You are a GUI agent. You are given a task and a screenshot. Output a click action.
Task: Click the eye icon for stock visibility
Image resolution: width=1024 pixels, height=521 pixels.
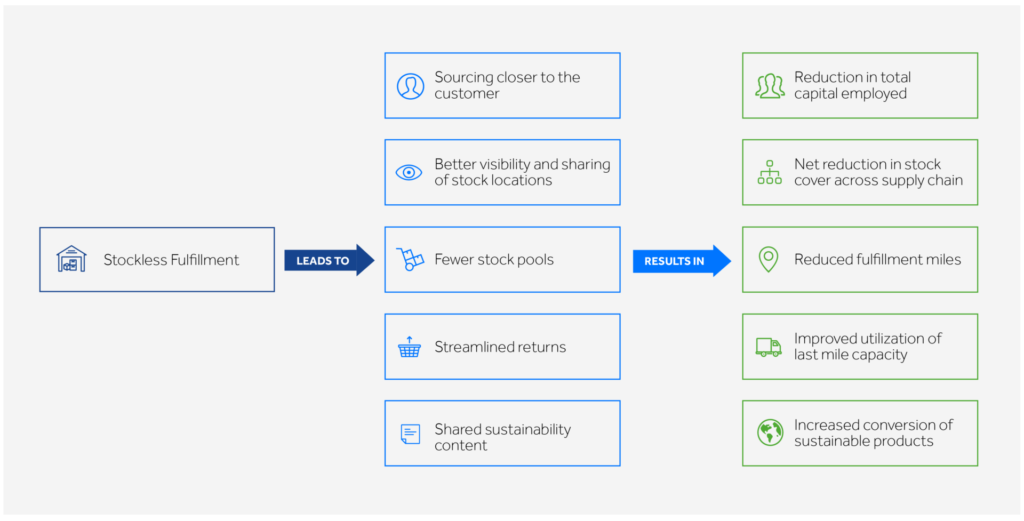409,172
